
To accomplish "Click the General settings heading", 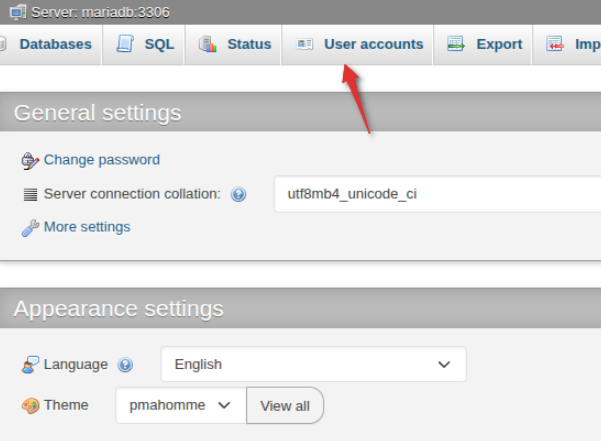I will point(97,113).
